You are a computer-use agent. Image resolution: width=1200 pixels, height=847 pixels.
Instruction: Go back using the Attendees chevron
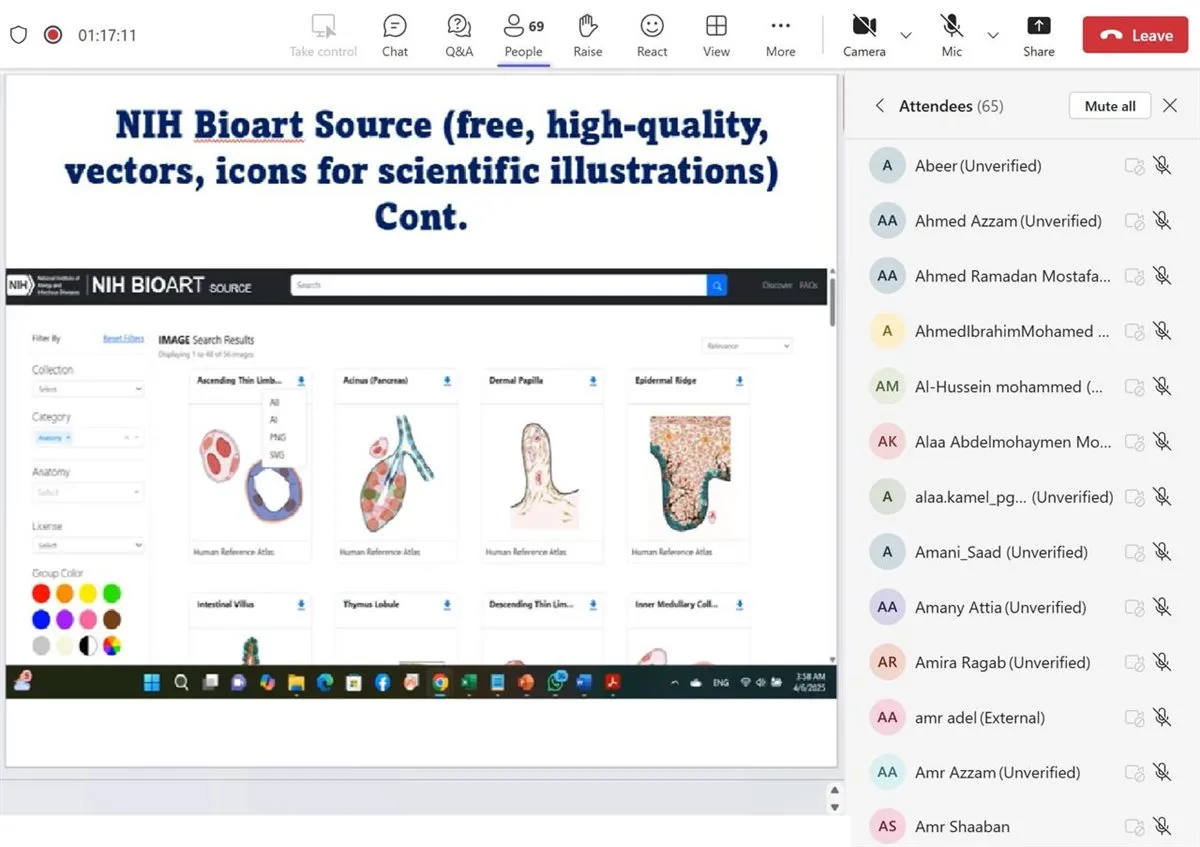click(880, 106)
